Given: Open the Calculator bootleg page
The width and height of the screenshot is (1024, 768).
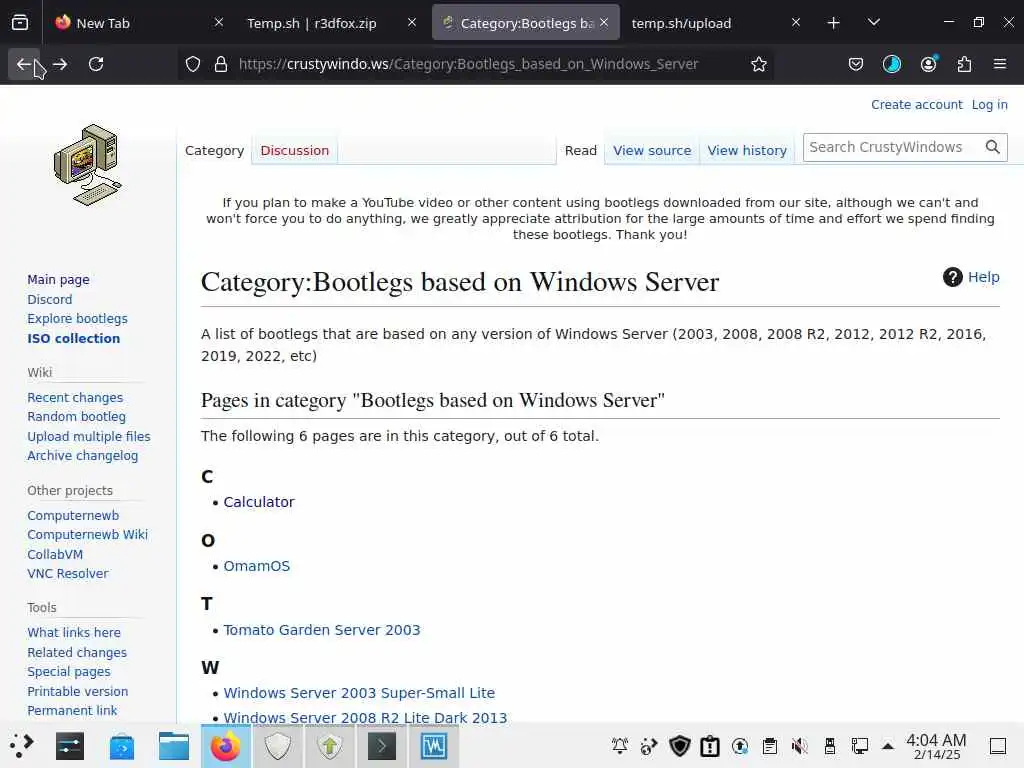Looking at the screenshot, I should point(259,502).
